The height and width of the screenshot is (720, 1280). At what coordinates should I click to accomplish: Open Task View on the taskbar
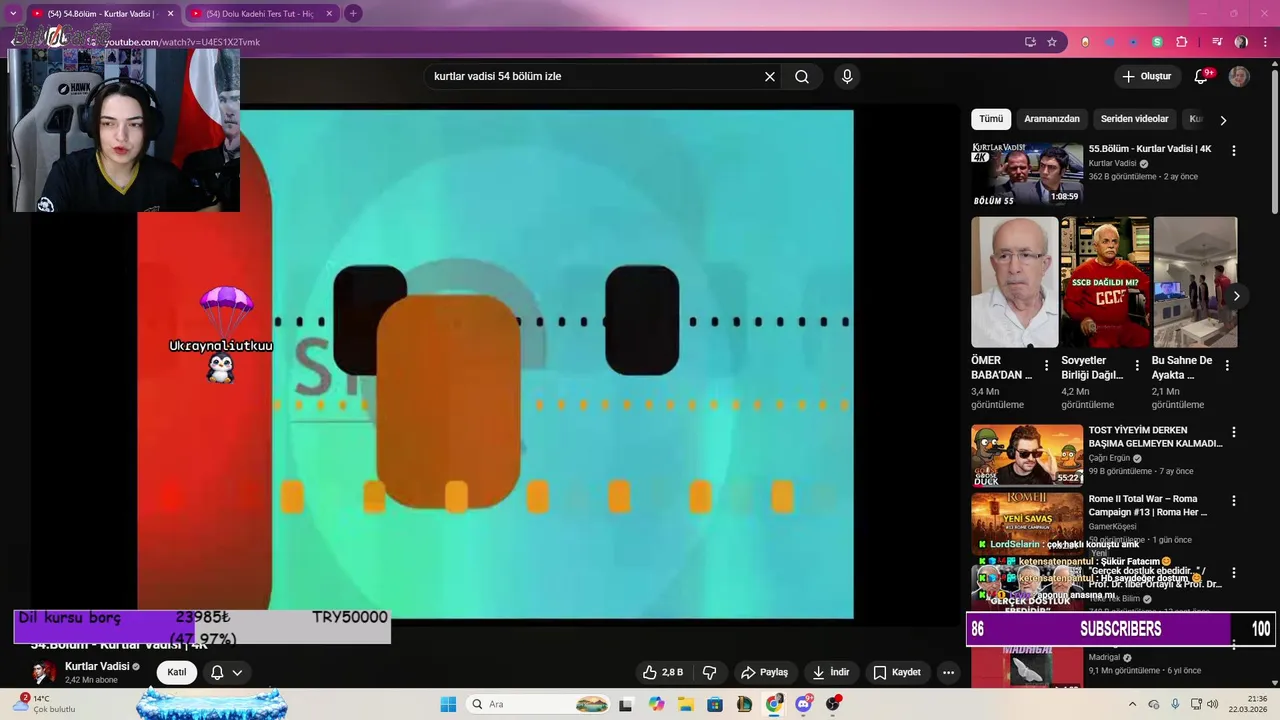626,704
